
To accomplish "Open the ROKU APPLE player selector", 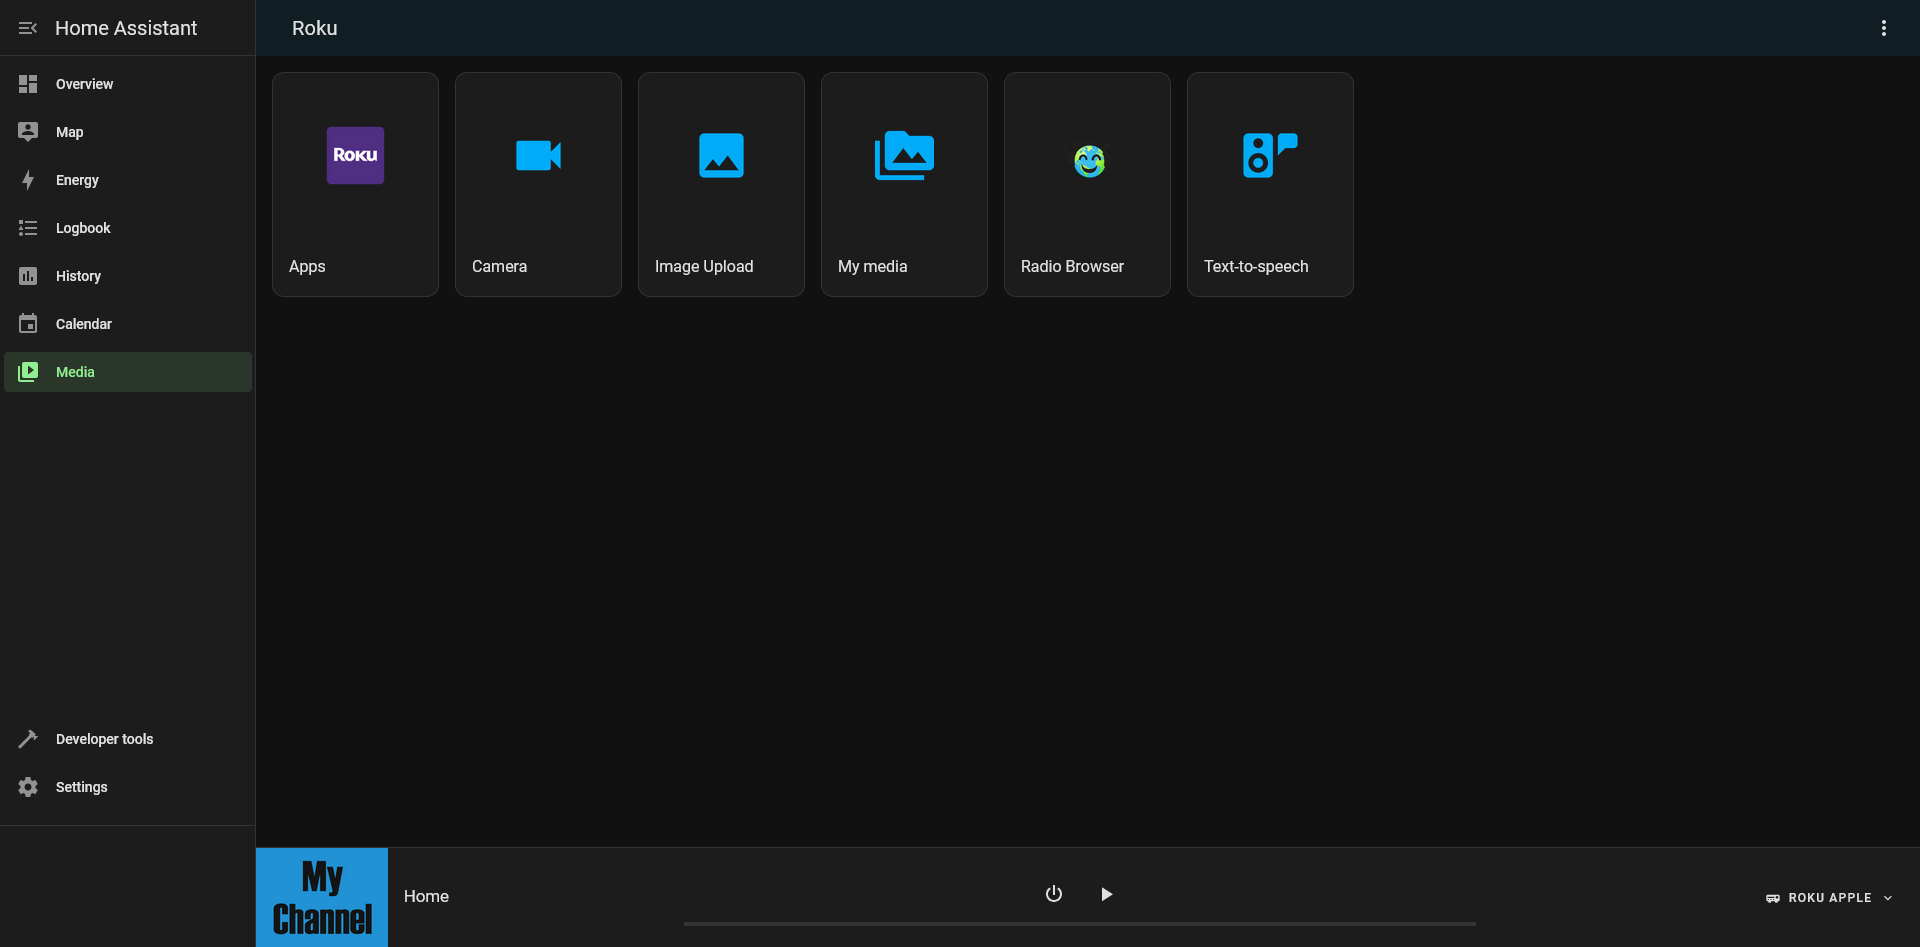I will pyautogui.click(x=1829, y=898).
